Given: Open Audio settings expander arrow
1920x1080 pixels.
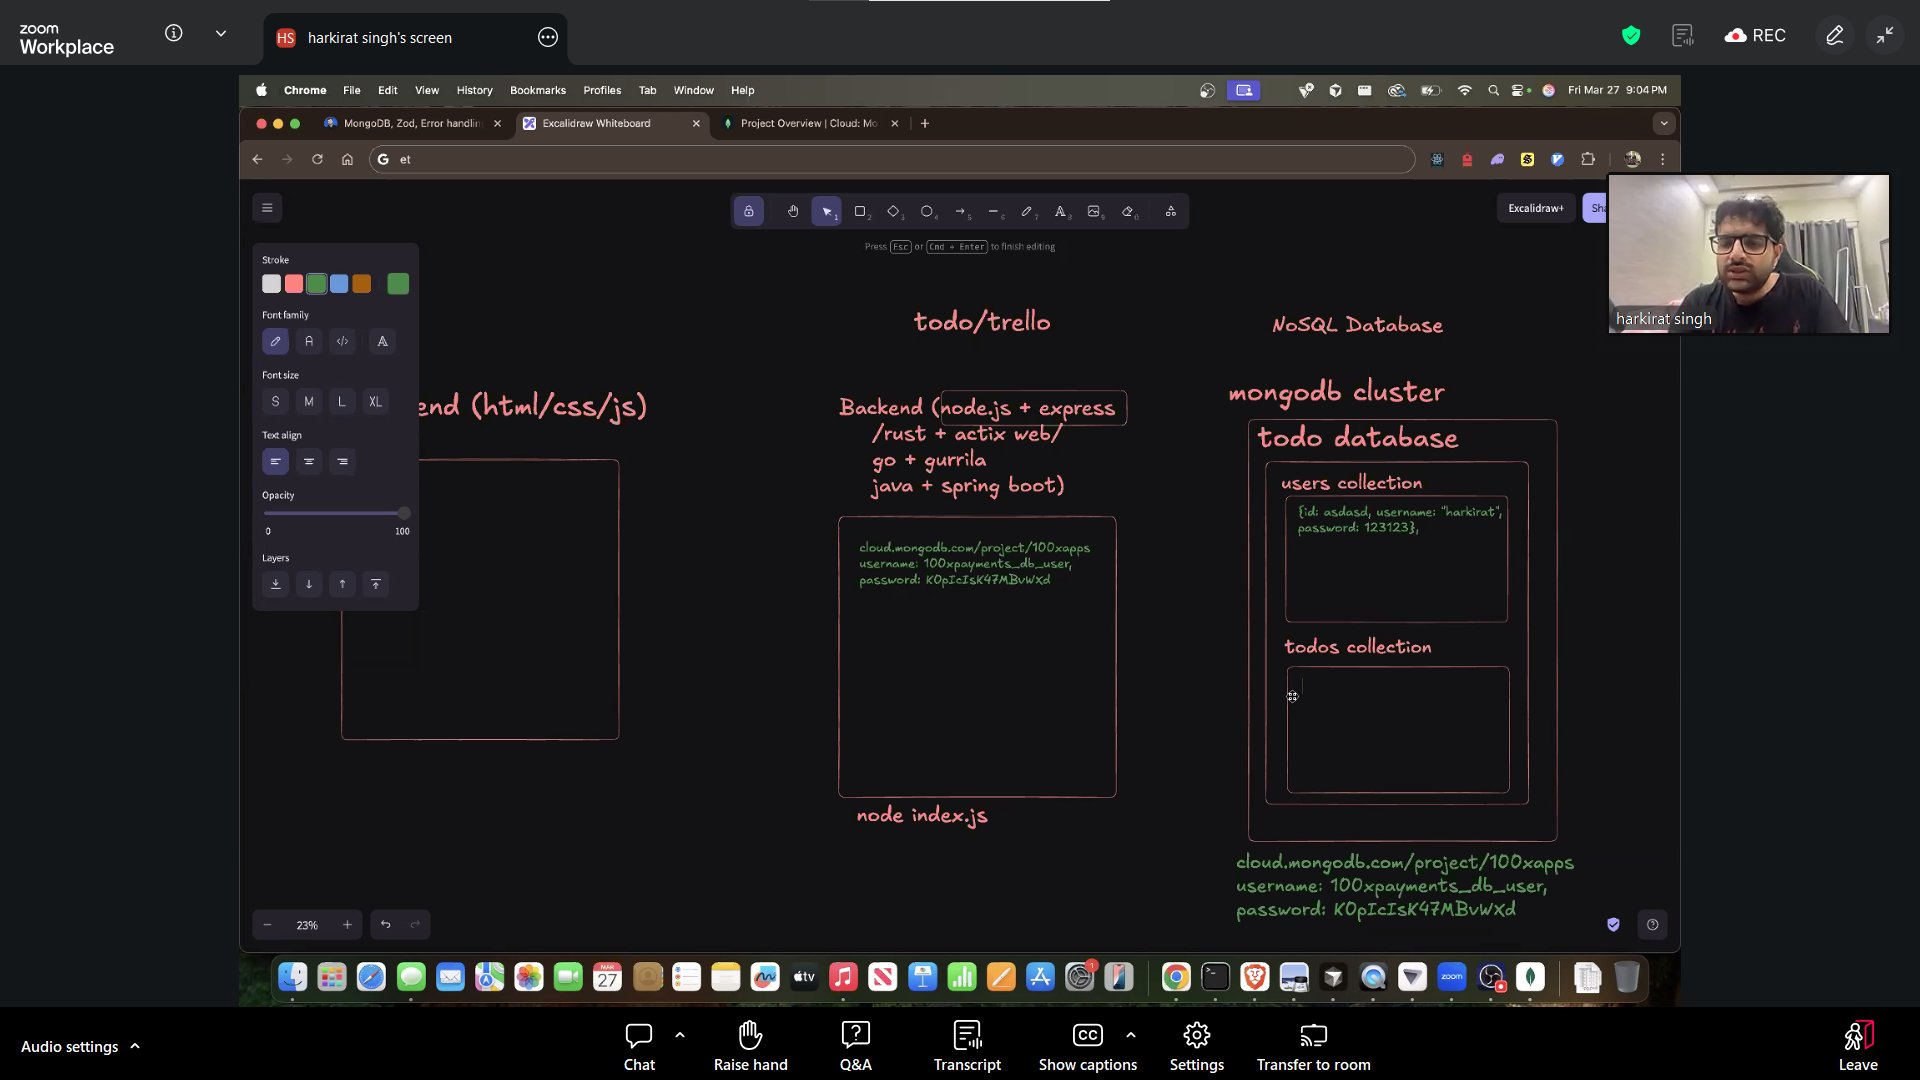Looking at the screenshot, I should coord(135,1046).
